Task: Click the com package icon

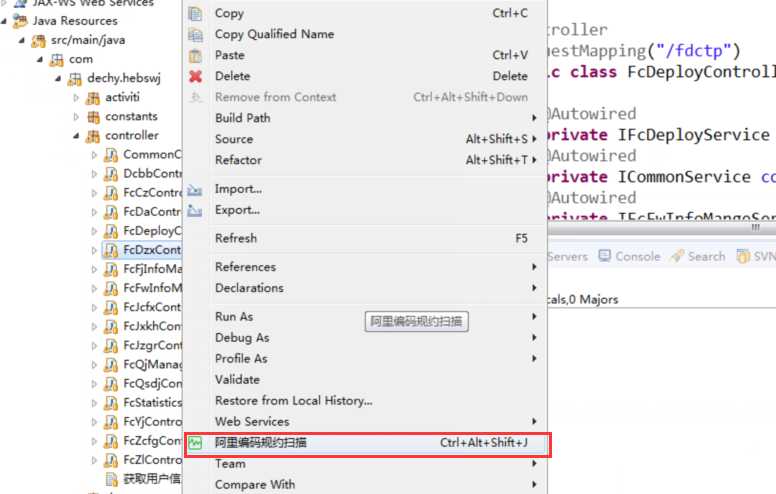Action: [56, 59]
